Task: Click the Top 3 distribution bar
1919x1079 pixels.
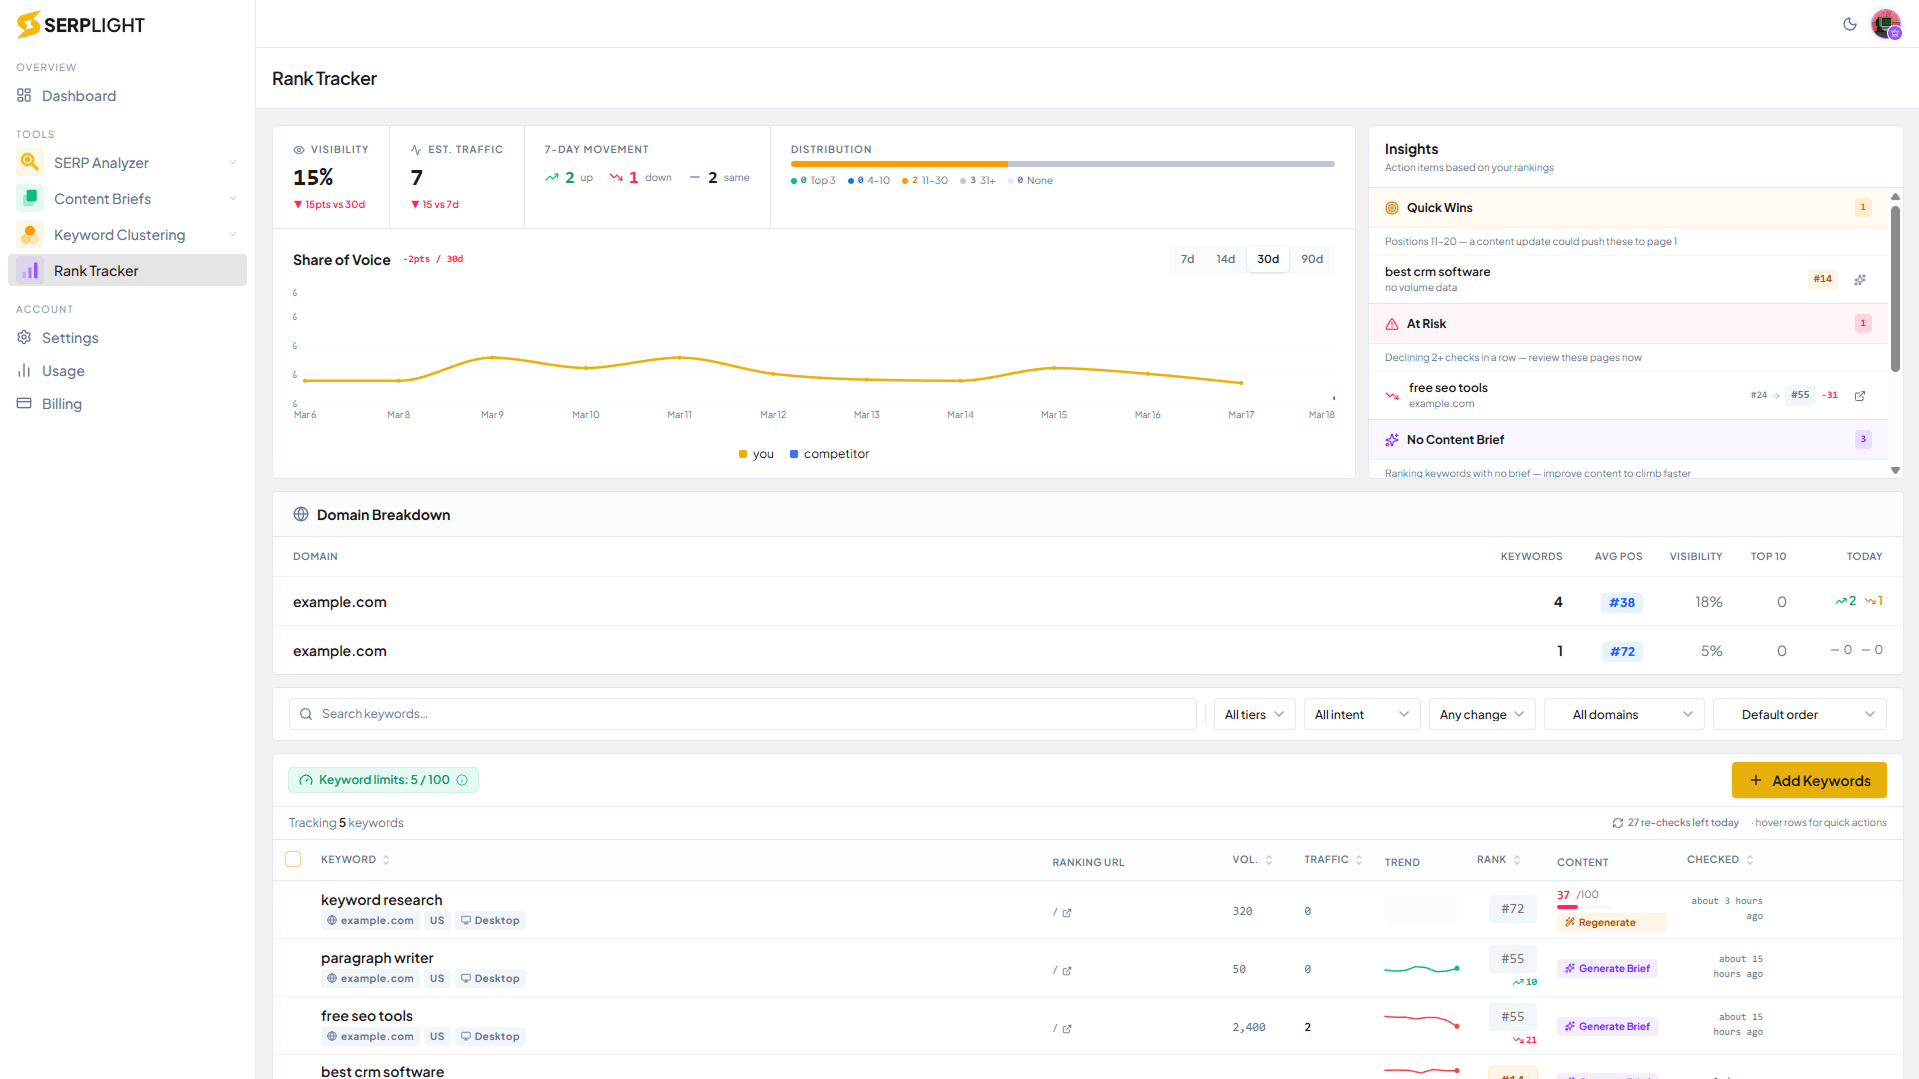Action: [813, 180]
